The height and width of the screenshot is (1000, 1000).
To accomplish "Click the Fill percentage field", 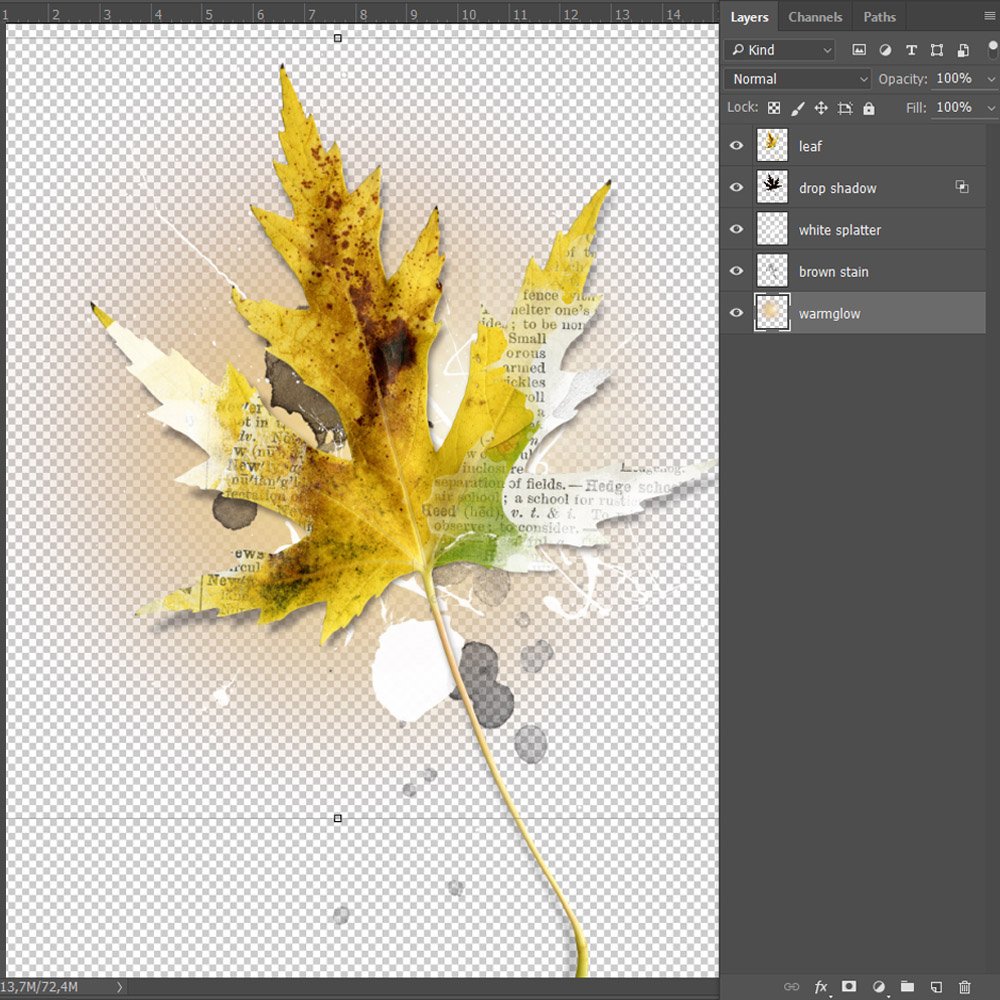I will pos(954,108).
